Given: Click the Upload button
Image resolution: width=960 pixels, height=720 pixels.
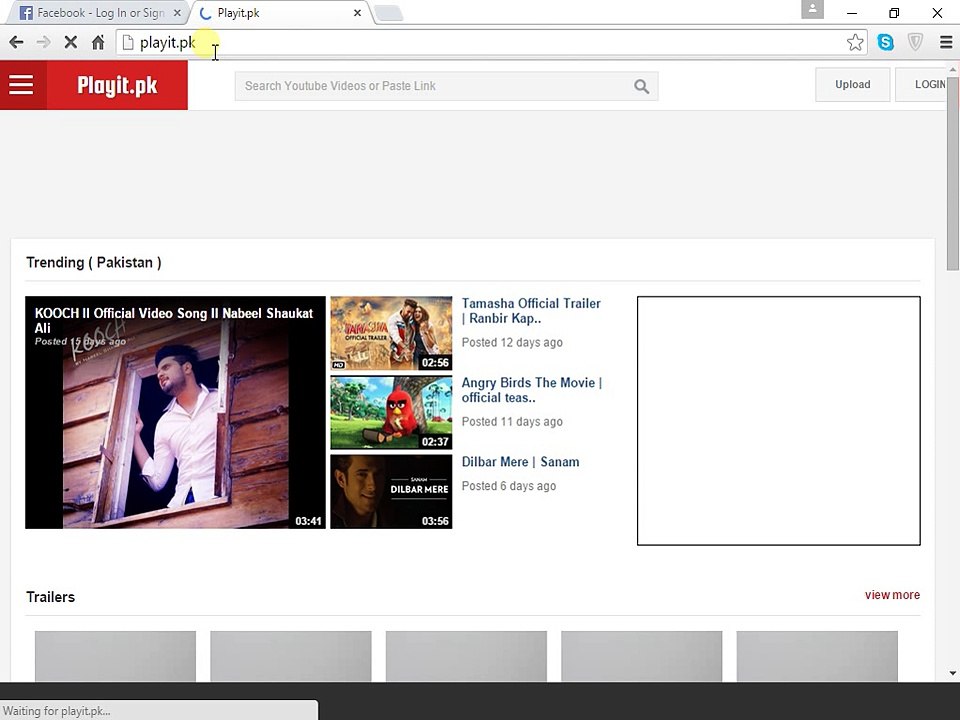Looking at the screenshot, I should coord(852,84).
